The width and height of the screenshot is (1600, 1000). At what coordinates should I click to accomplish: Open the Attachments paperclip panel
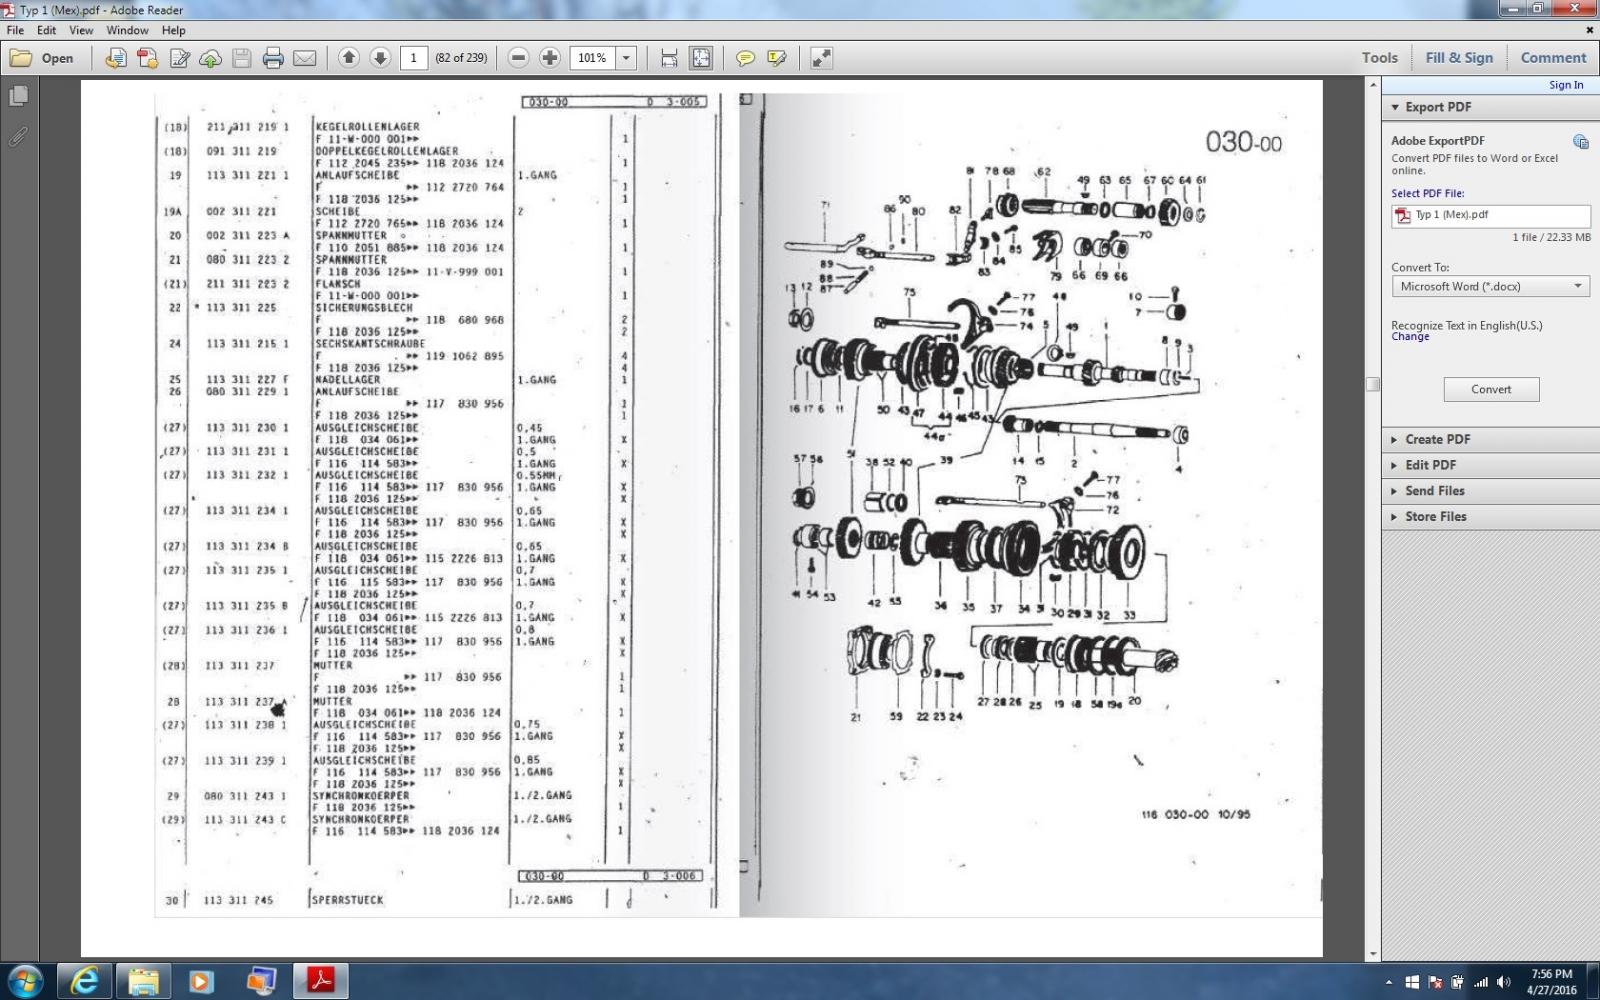[x=18, y=136]
